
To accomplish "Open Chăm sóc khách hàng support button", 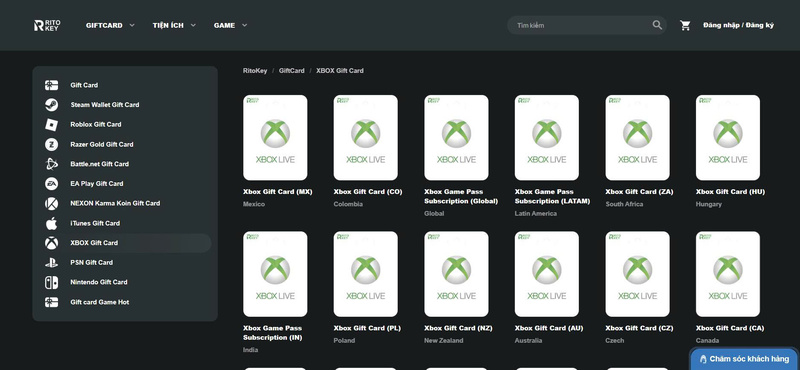I will tap(745, 359).
